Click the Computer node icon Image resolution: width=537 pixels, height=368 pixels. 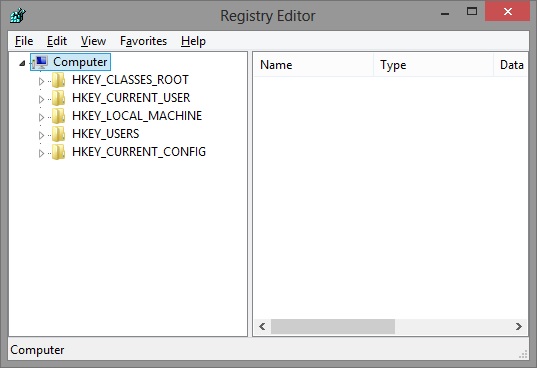coord(41,62)
